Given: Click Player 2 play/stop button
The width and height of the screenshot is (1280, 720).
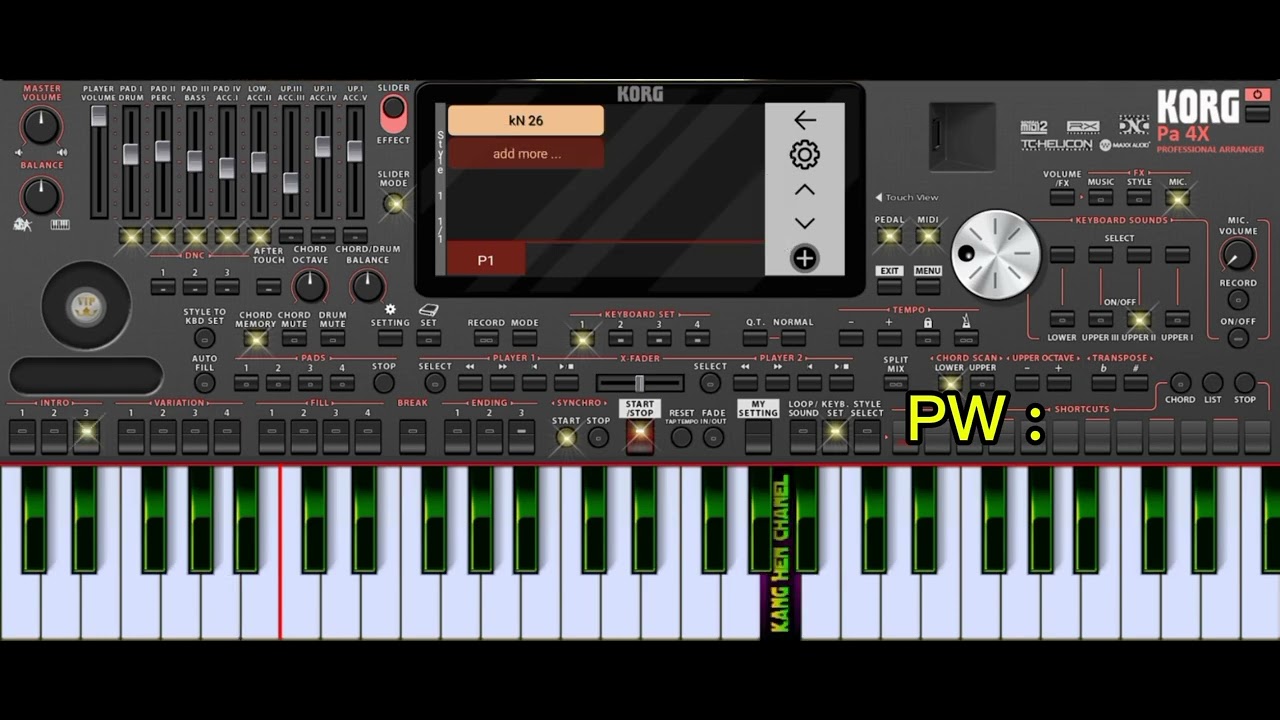Looking at the screenshot, I should (841, 383).
